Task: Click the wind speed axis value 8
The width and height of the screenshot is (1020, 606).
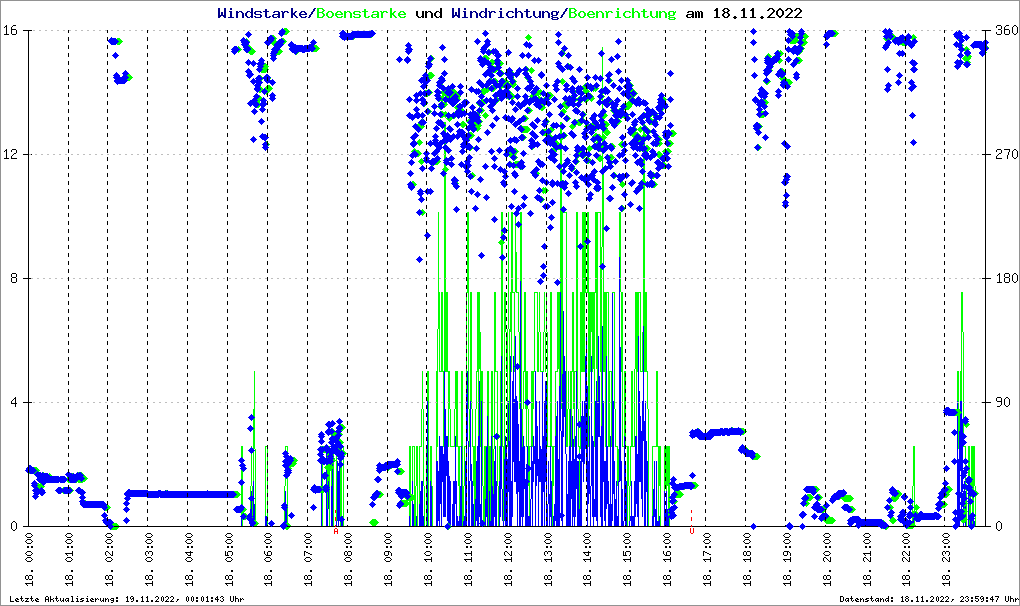Action: (13, 278)
